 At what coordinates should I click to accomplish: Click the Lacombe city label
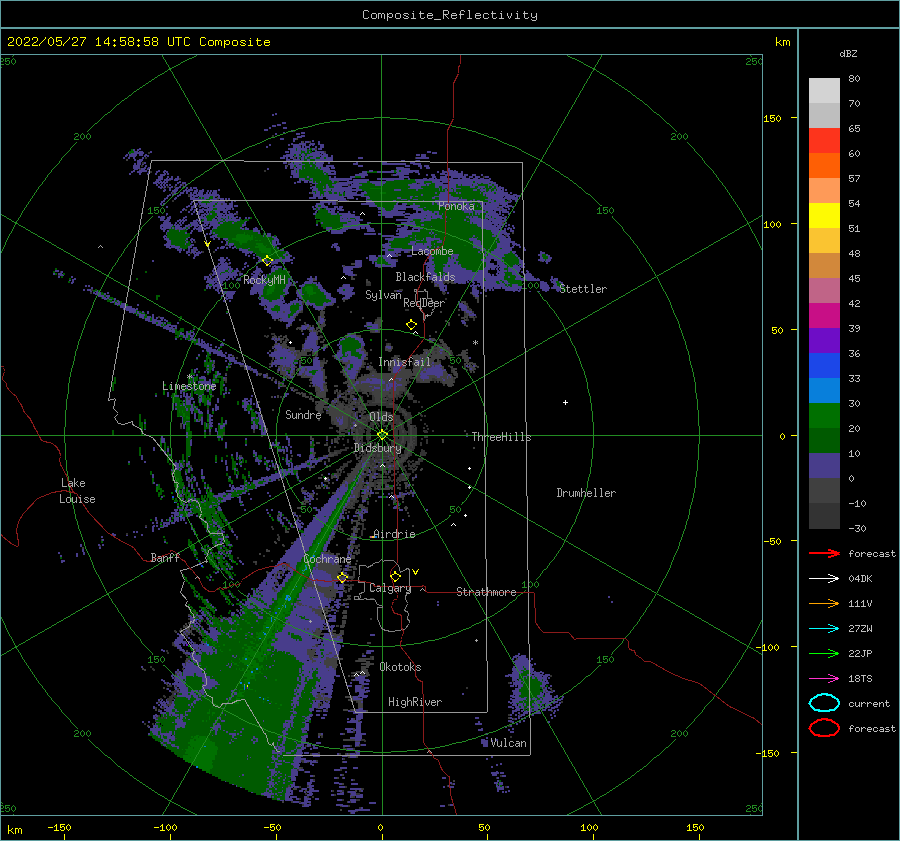(x=432, y=251)
